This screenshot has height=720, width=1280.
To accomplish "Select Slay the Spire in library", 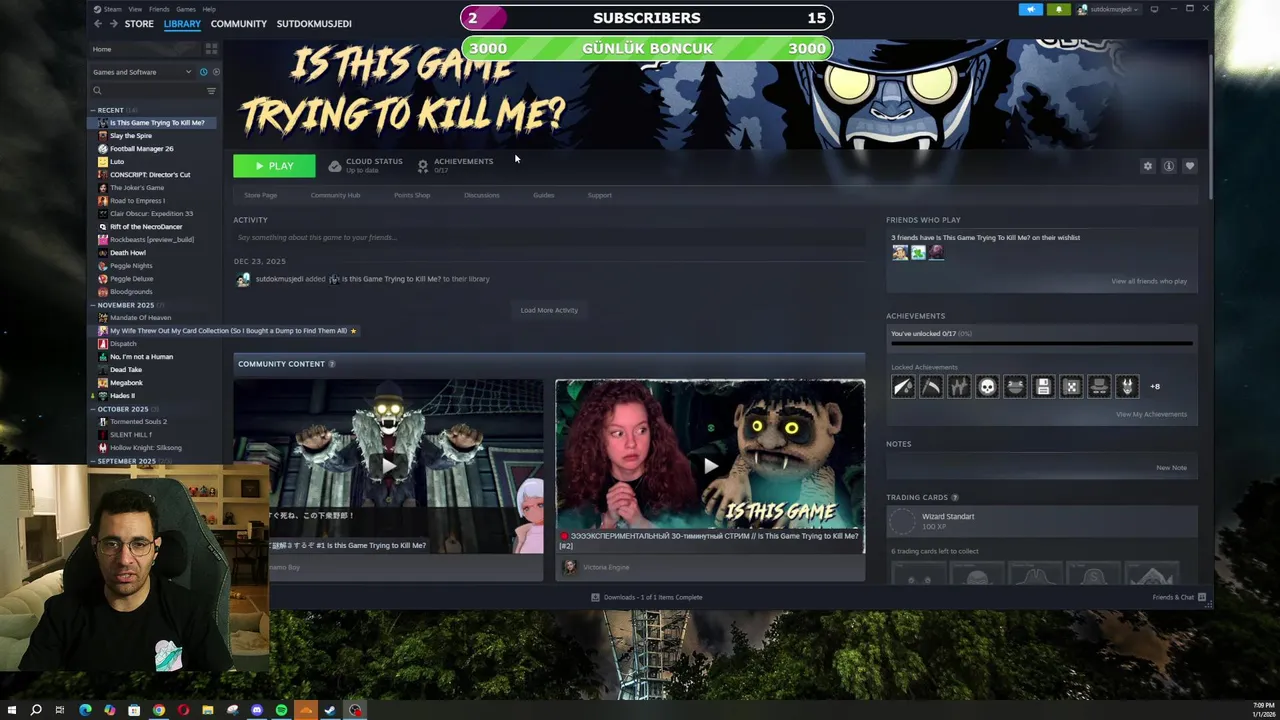I will [131, 136].
